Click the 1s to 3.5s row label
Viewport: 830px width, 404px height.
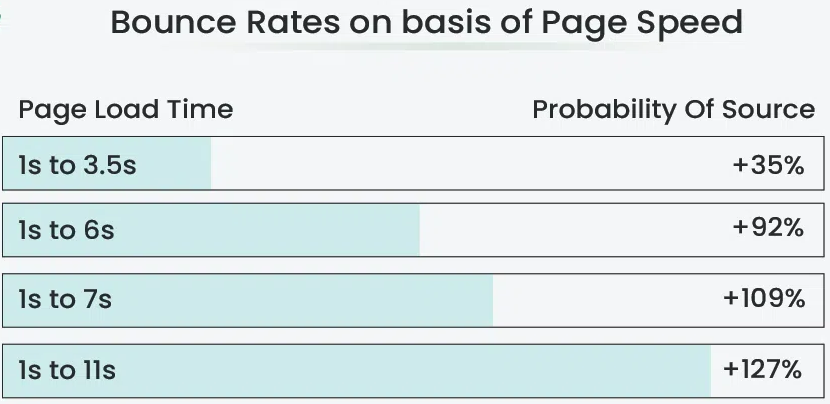(x=77, y=165)
